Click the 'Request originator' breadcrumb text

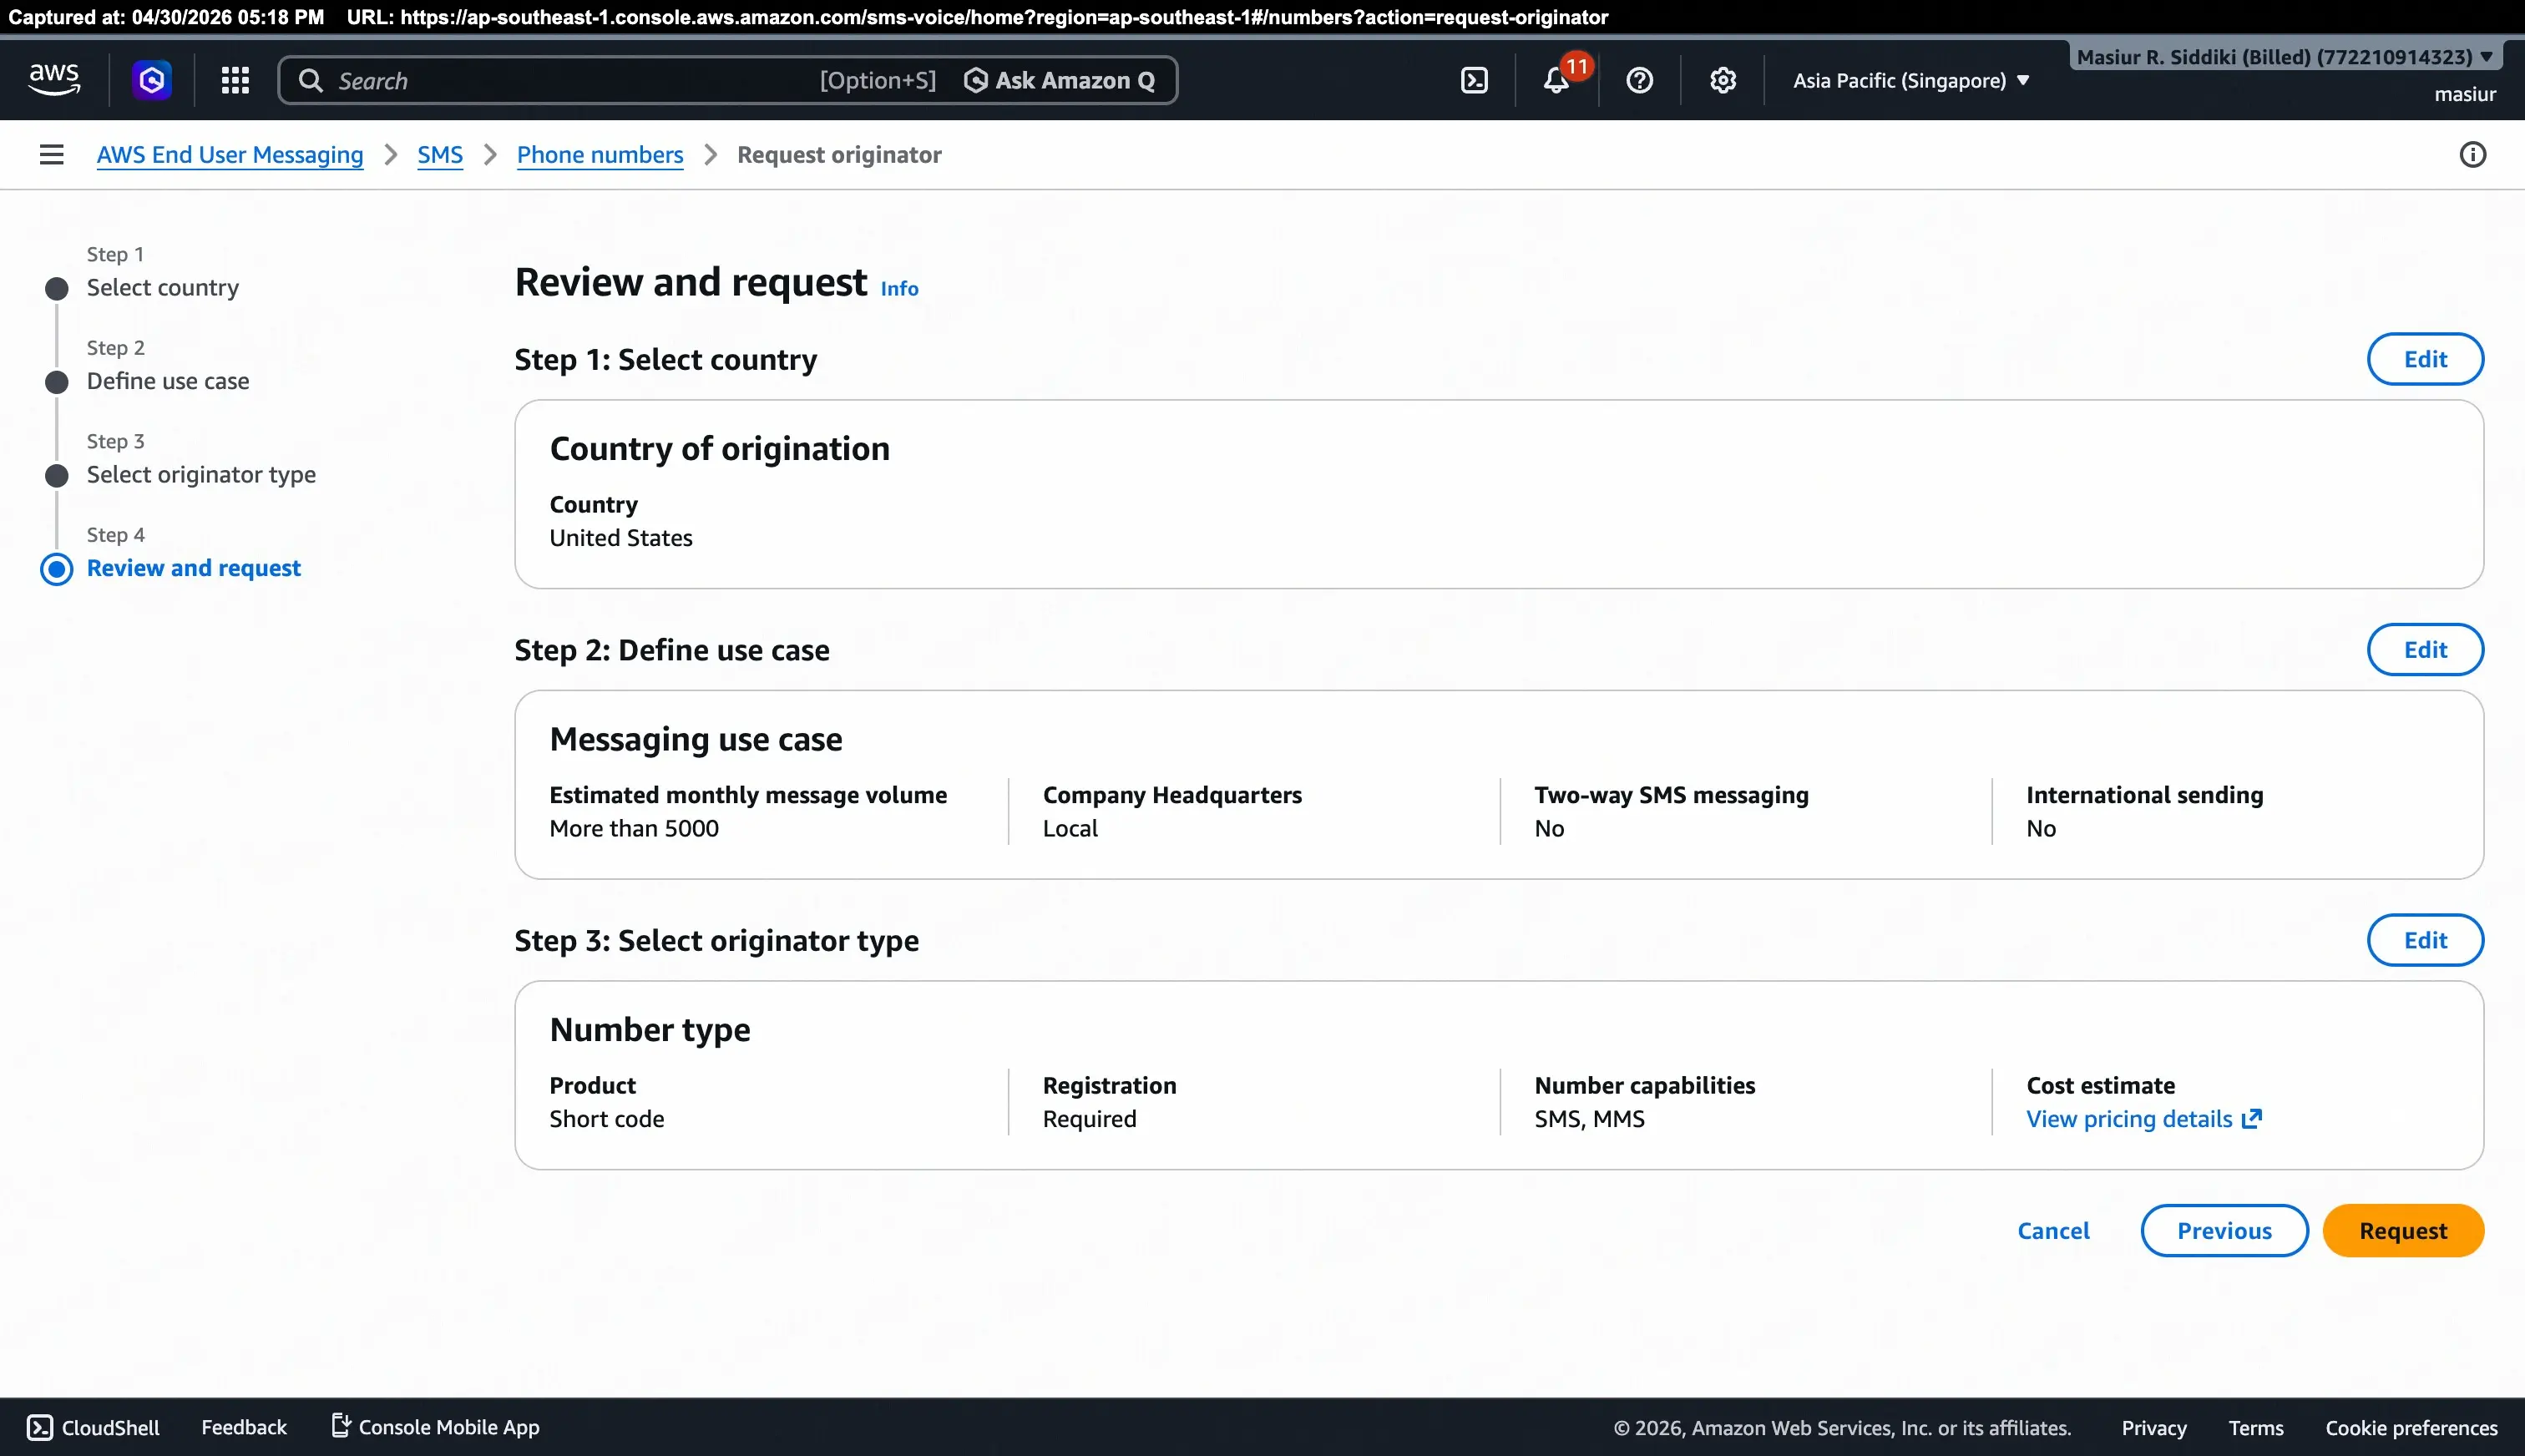[839, 155]
